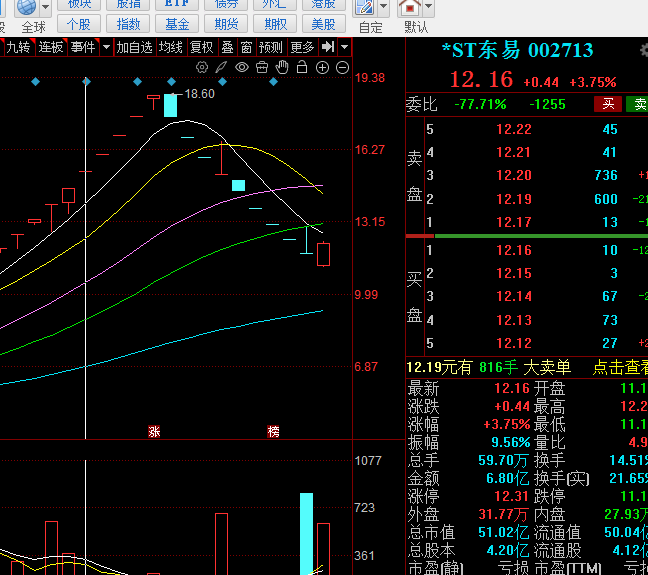Open the toolbox icon in chart toolbar

(x=262, y=67)
